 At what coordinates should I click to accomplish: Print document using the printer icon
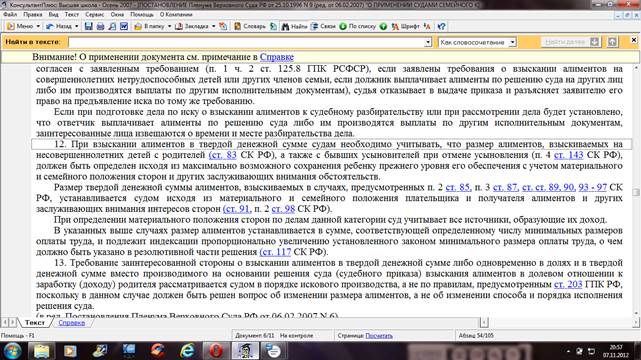coord(100,26)
